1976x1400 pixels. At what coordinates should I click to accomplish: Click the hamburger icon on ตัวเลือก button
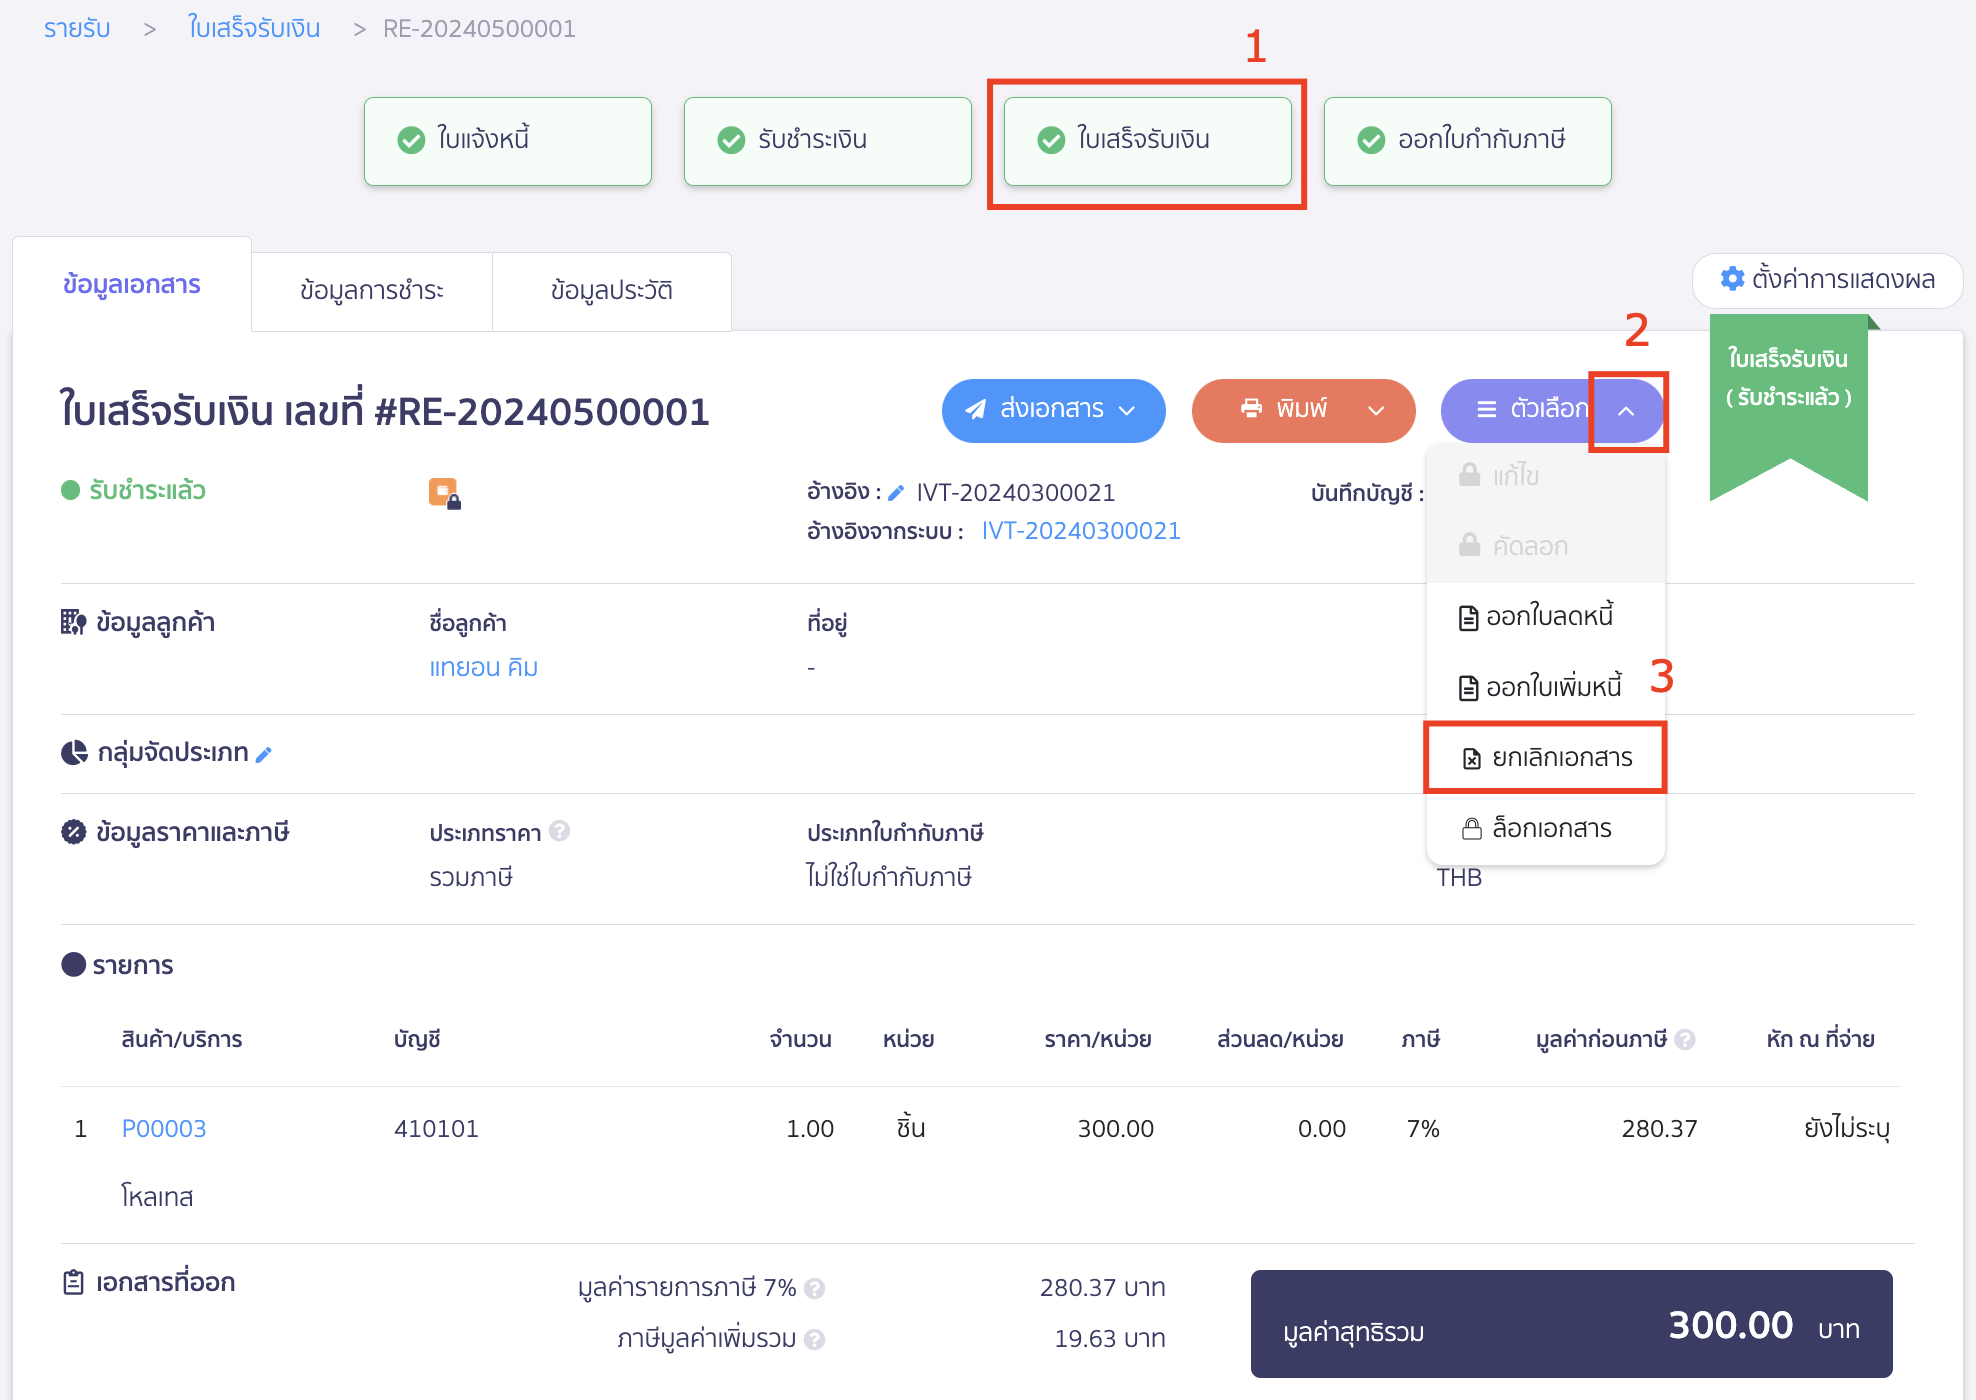point(1487,409)
